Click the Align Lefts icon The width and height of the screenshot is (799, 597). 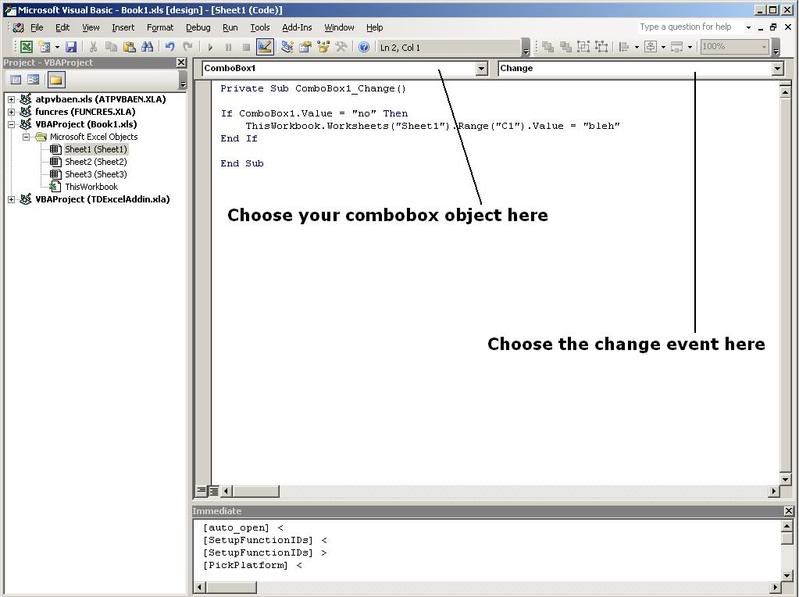click(x=624, y=47)
